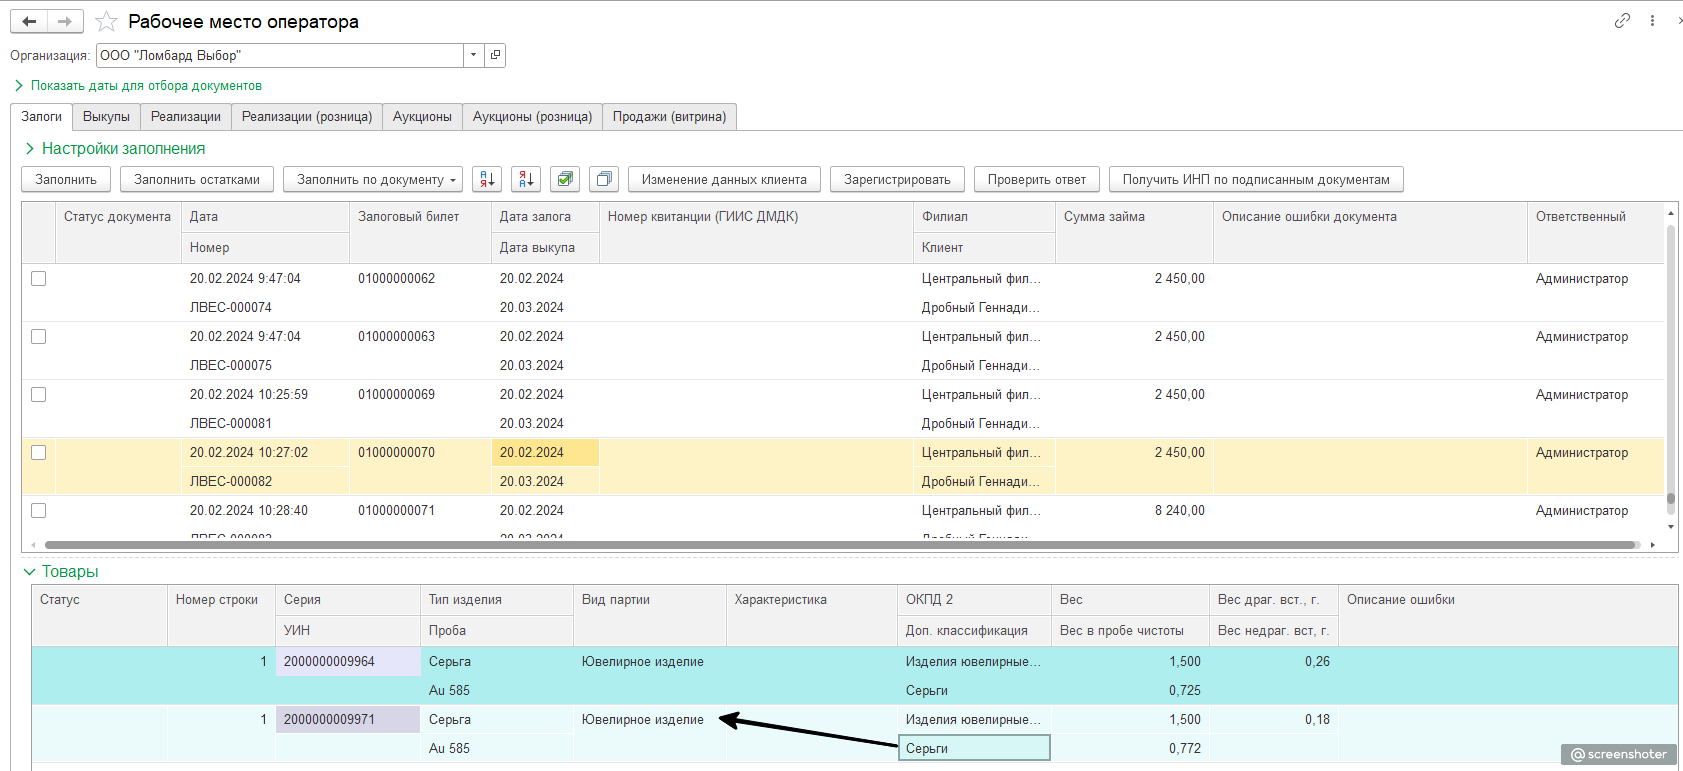
Task: Select gem weight value 0,26 cell
Action: click(x=1274, y=661)
